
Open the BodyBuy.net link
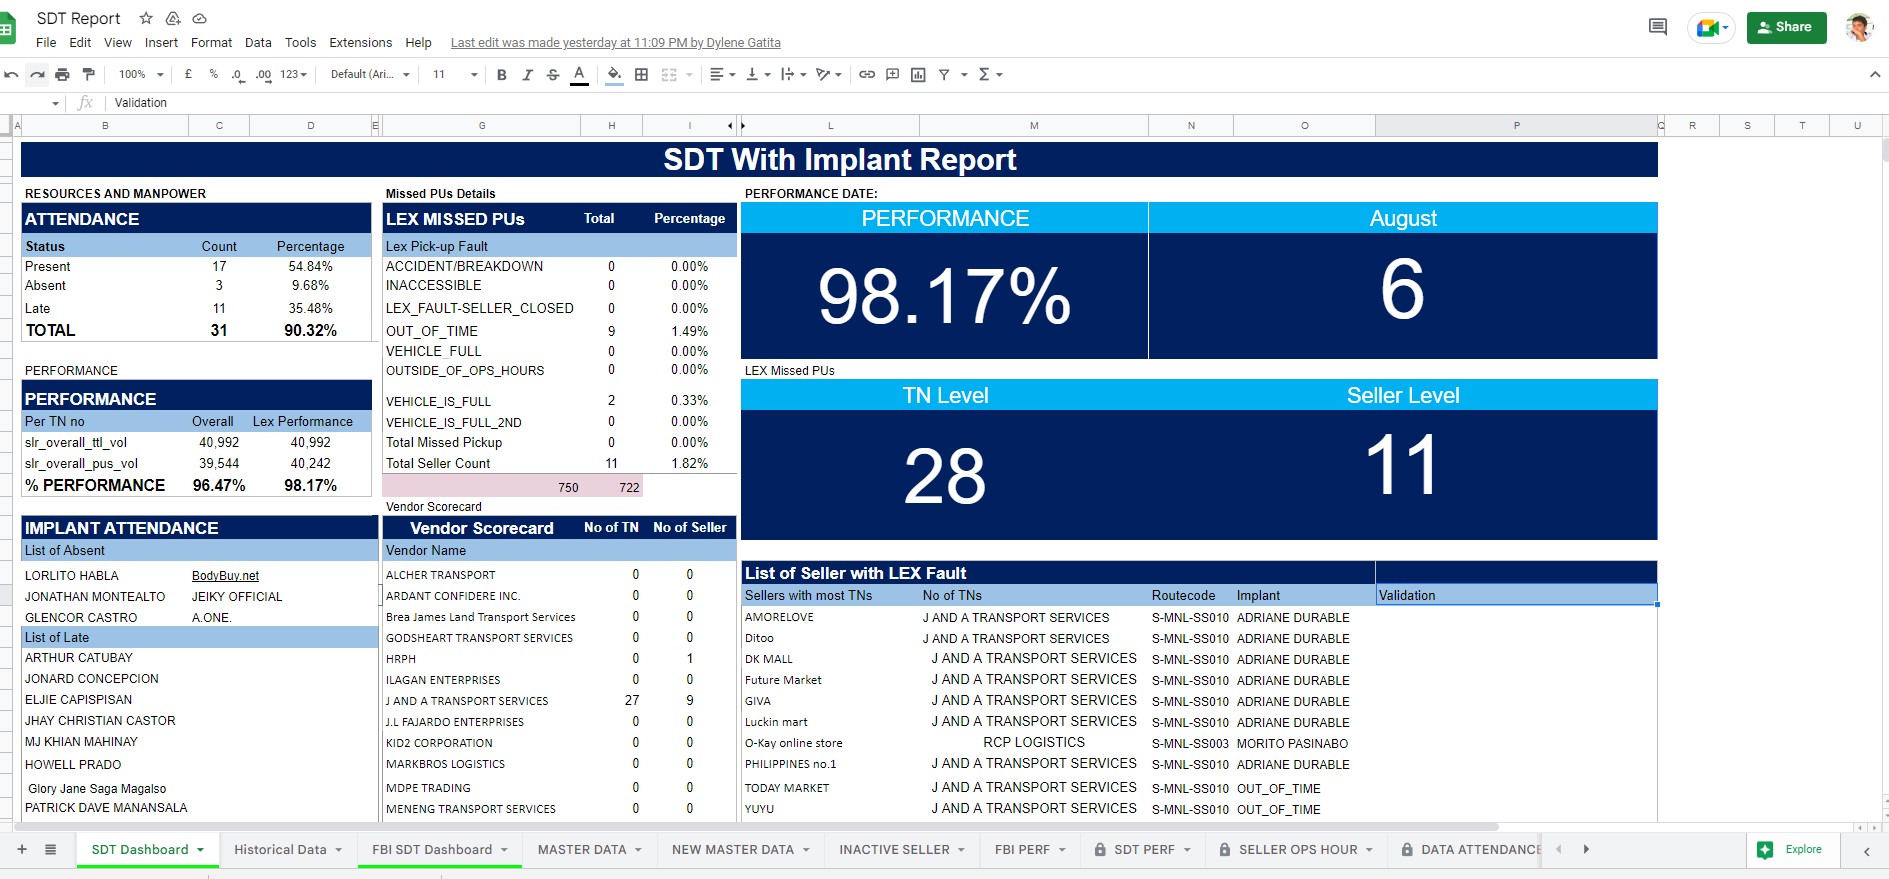[x=225, y=575]
